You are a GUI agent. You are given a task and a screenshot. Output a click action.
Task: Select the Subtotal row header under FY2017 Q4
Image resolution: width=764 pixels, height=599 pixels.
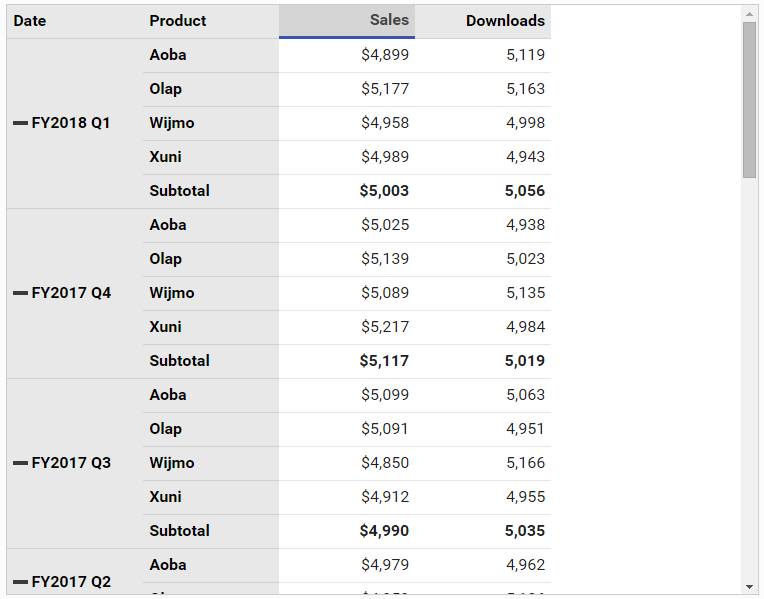tap(210, 361)
